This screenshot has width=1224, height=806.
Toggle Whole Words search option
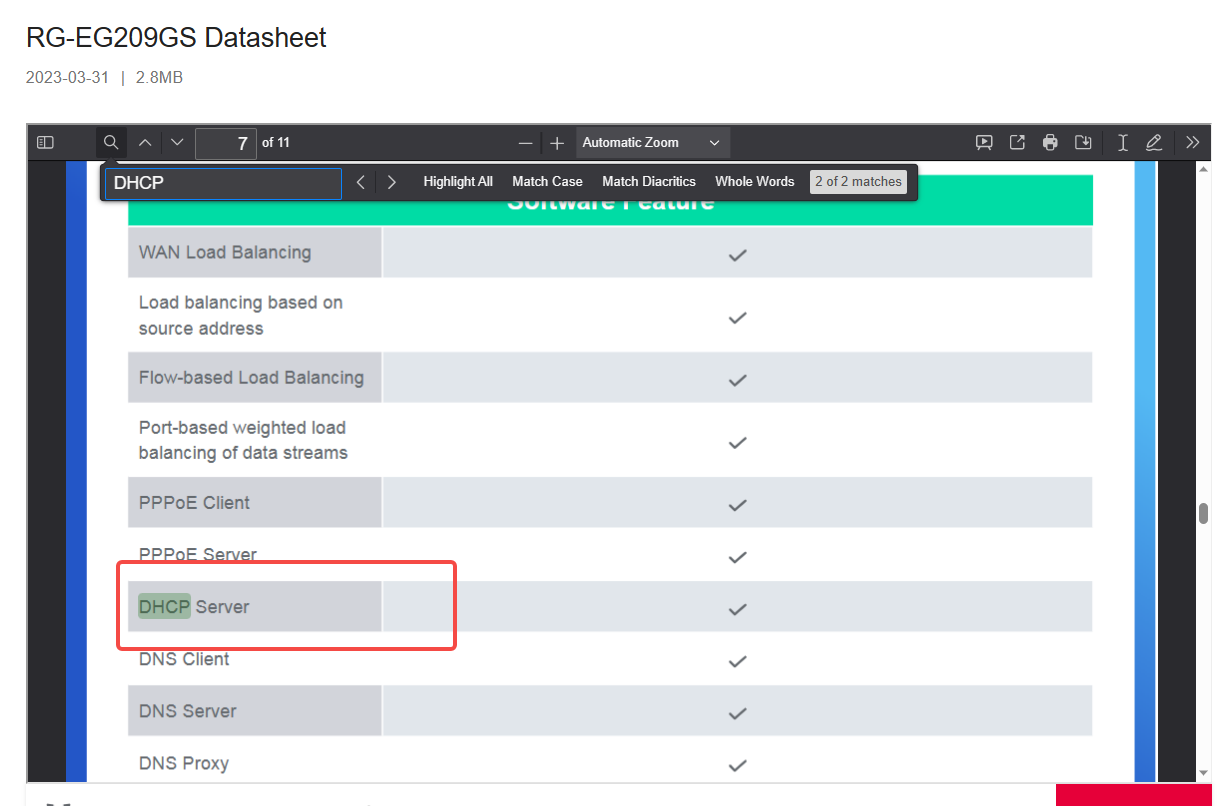click(755, 182)
